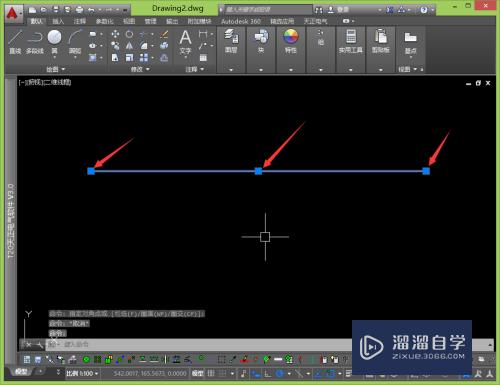Image resolution: width=500 pixels, height=385 pixels.
Task: Expand the 绘图 (Draw) panel
Action: [55, 69]
